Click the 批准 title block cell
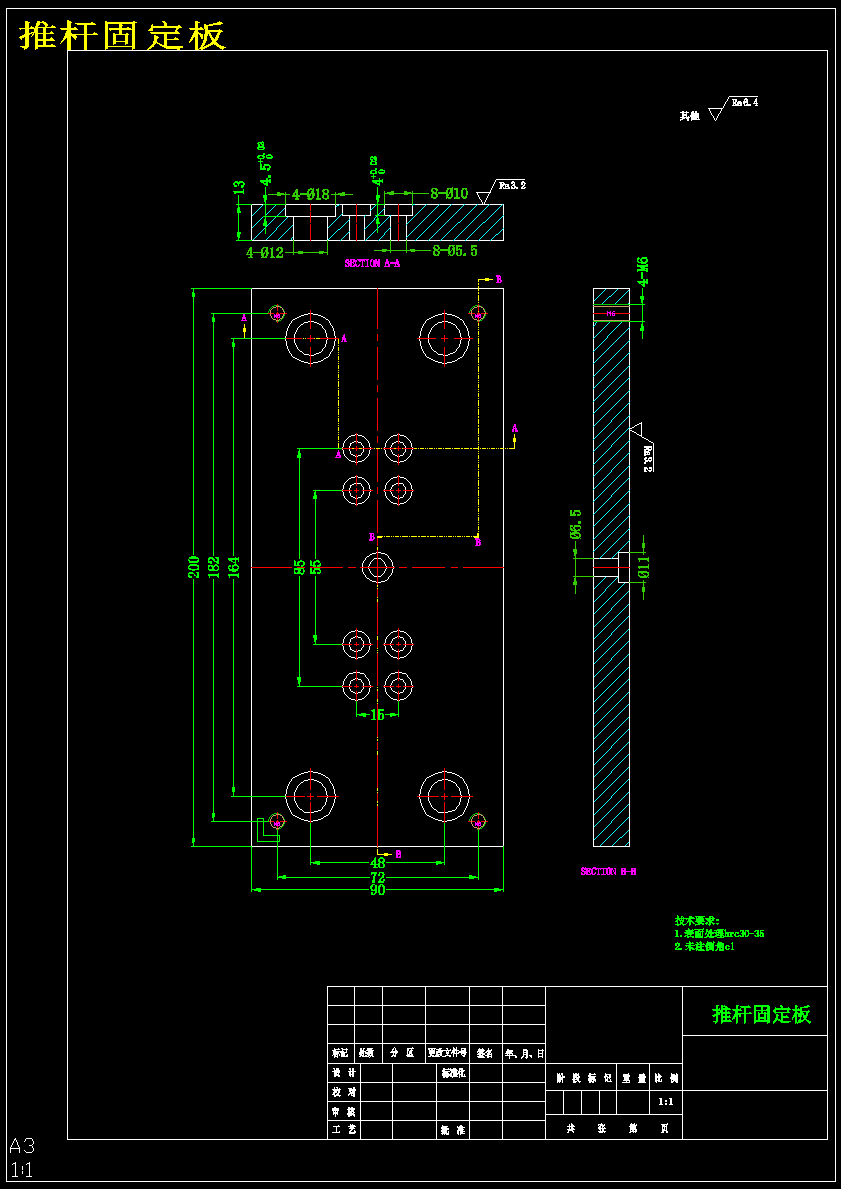Screen dimensions: 841x1189 [453, 1130]
